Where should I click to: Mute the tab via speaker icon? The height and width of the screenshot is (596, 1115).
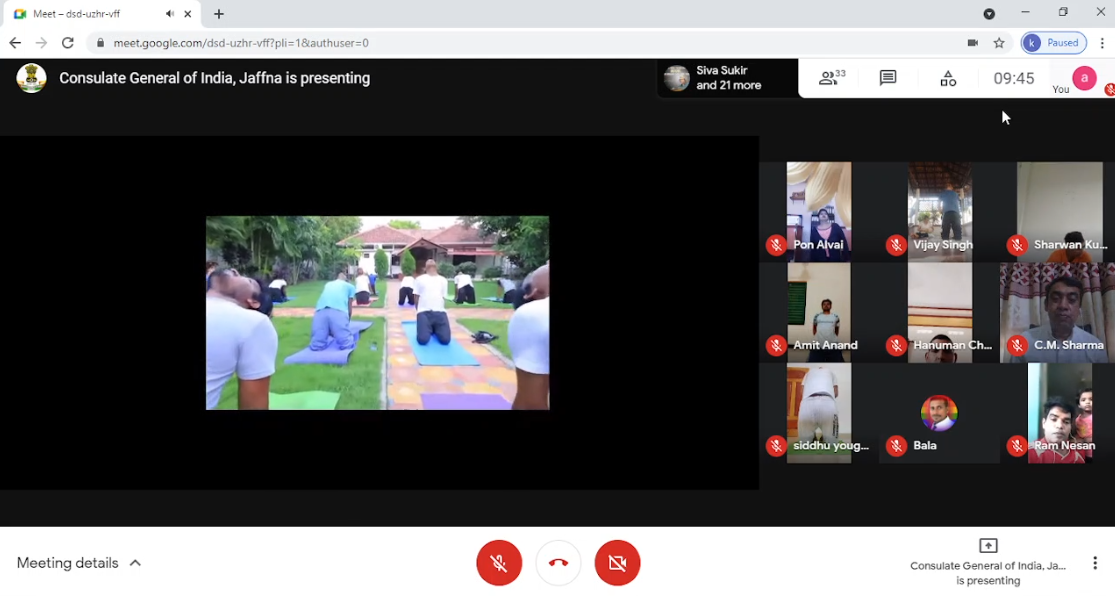(169, 14)
